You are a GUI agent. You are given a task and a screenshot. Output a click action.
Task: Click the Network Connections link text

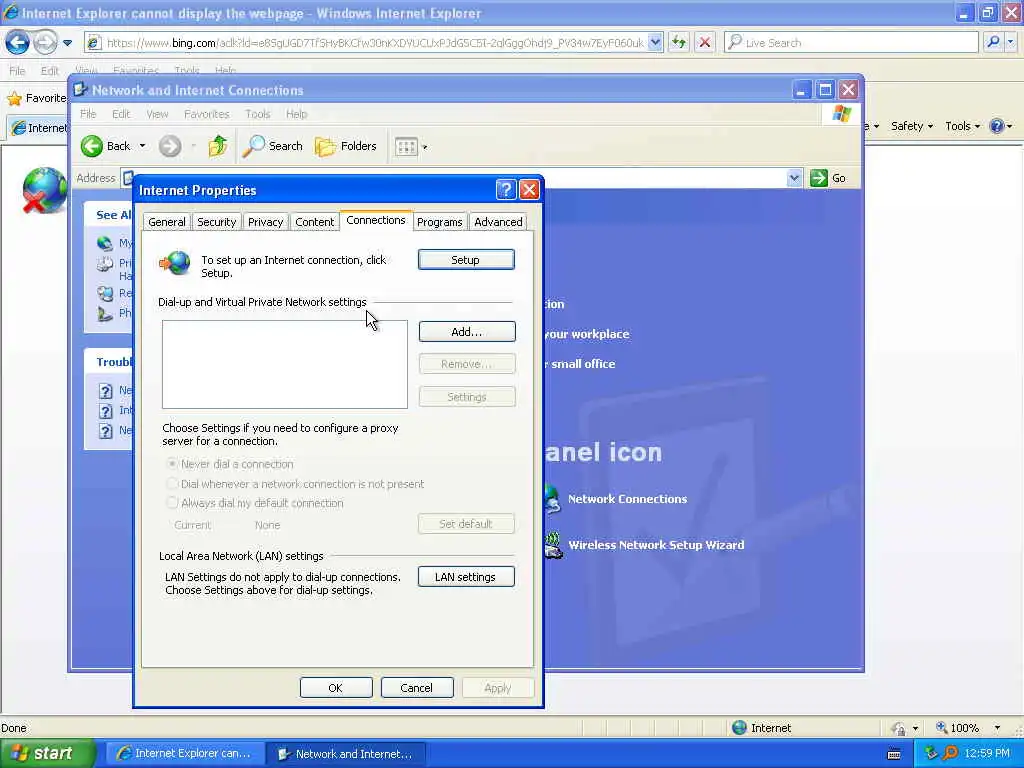(627, 499)
